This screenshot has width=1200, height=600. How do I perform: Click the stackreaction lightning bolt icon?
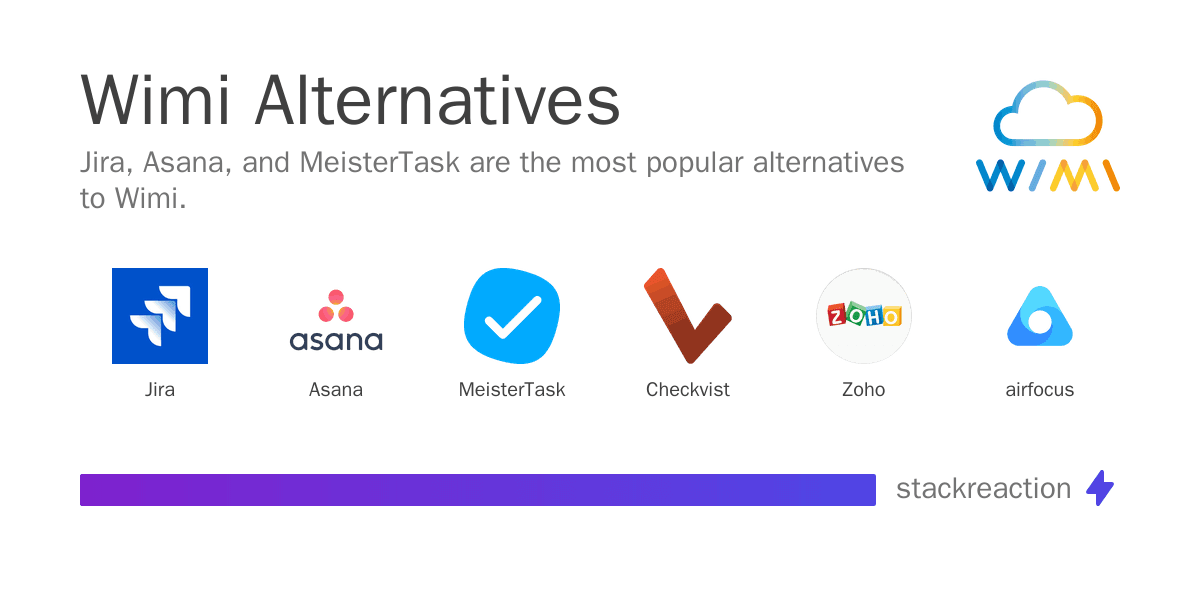pos(1100,488)
